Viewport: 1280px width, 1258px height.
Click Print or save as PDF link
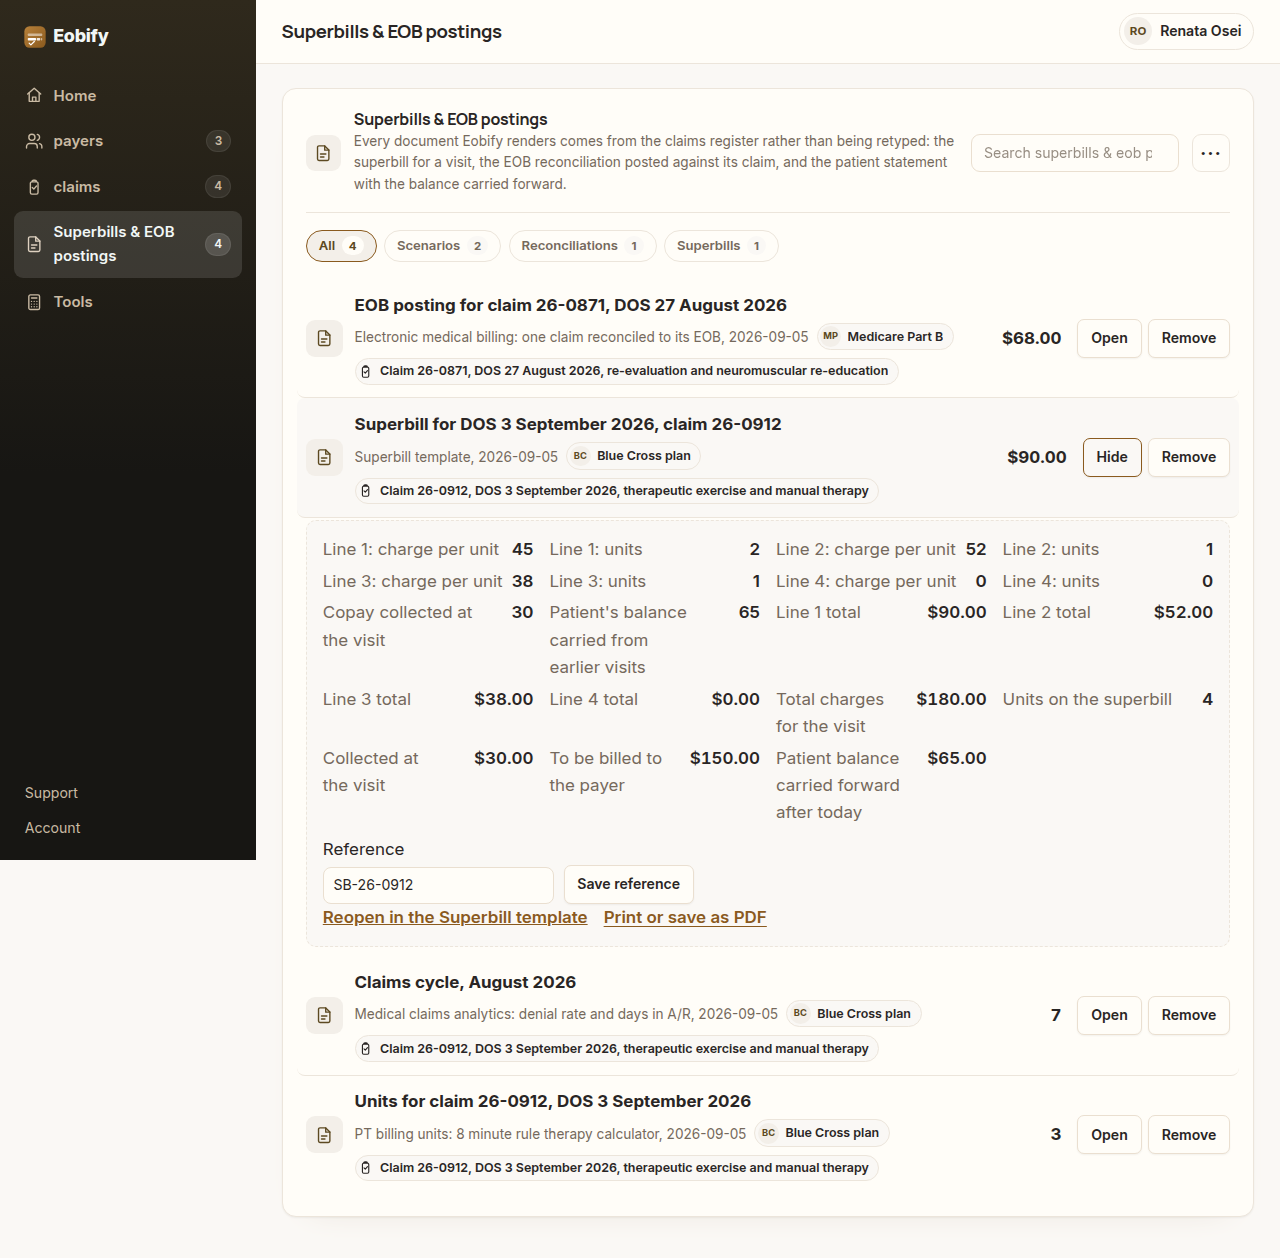click(x=685, y=918)
